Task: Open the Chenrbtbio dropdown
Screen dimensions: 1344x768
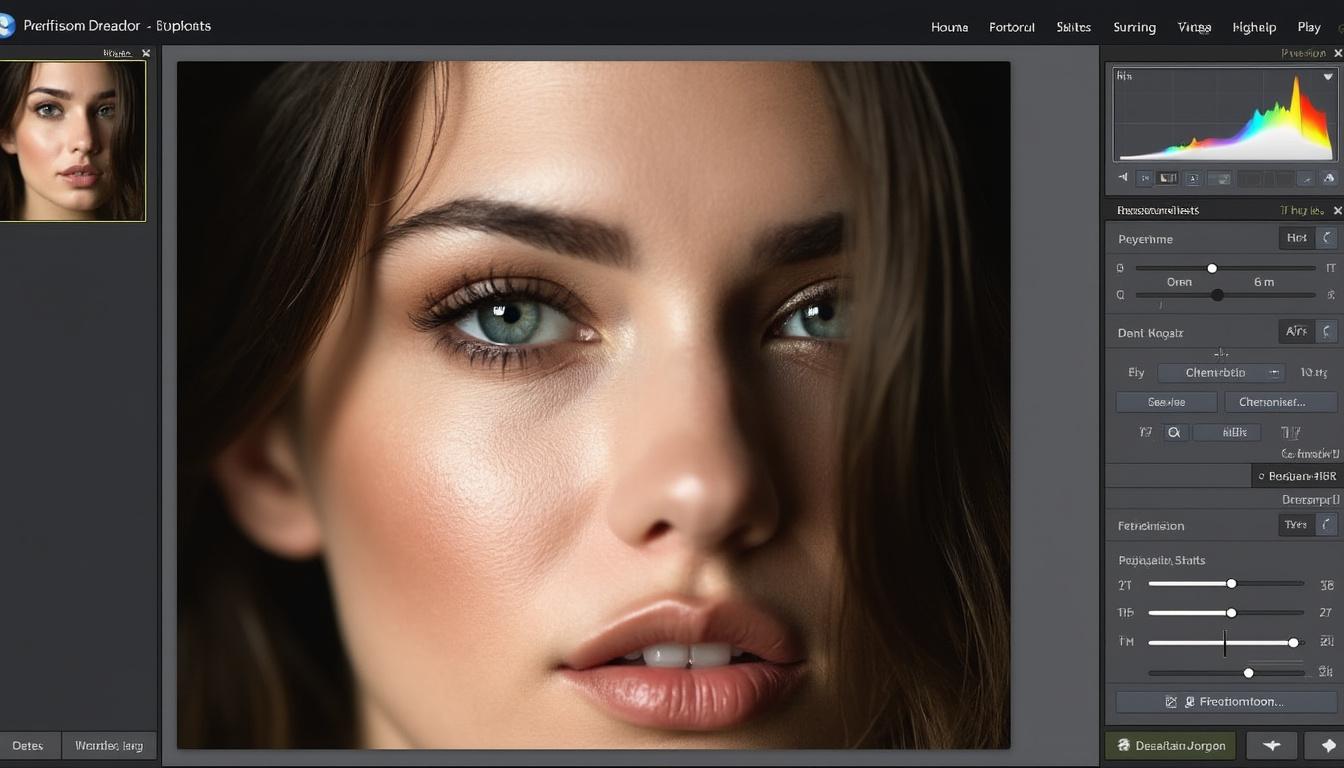Action: [x=1221, y=373]
